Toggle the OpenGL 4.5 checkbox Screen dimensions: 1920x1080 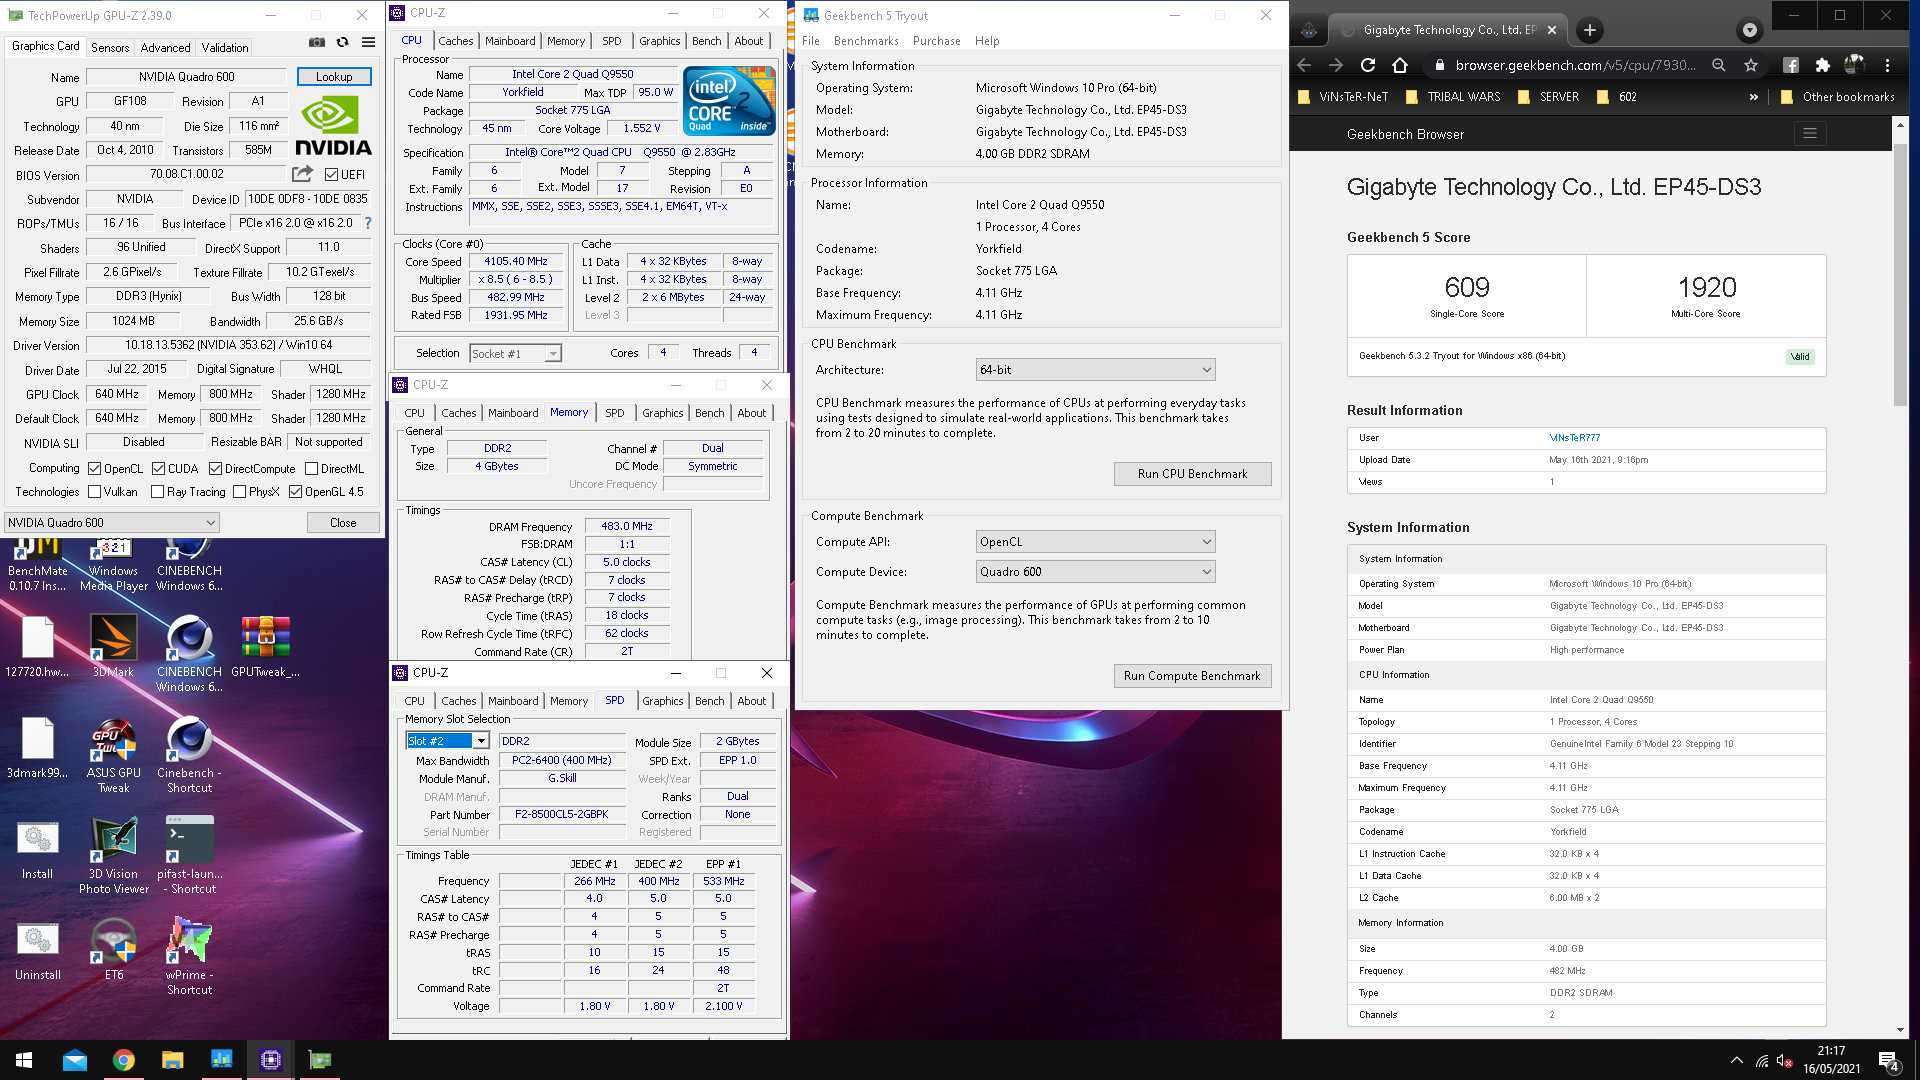[295, 491]
